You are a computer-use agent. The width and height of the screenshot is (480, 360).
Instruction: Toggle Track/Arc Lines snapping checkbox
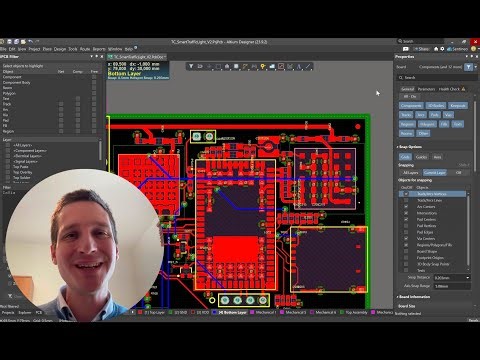[x=406, y=200]
